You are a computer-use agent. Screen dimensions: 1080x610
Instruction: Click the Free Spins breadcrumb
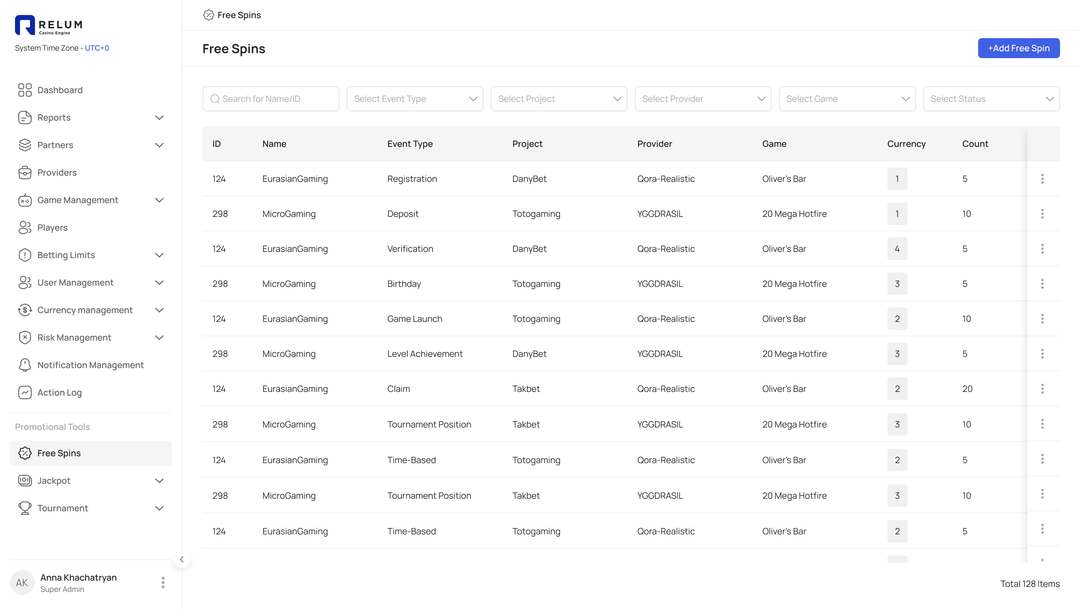pyautogui.click(x=232, y=15)
